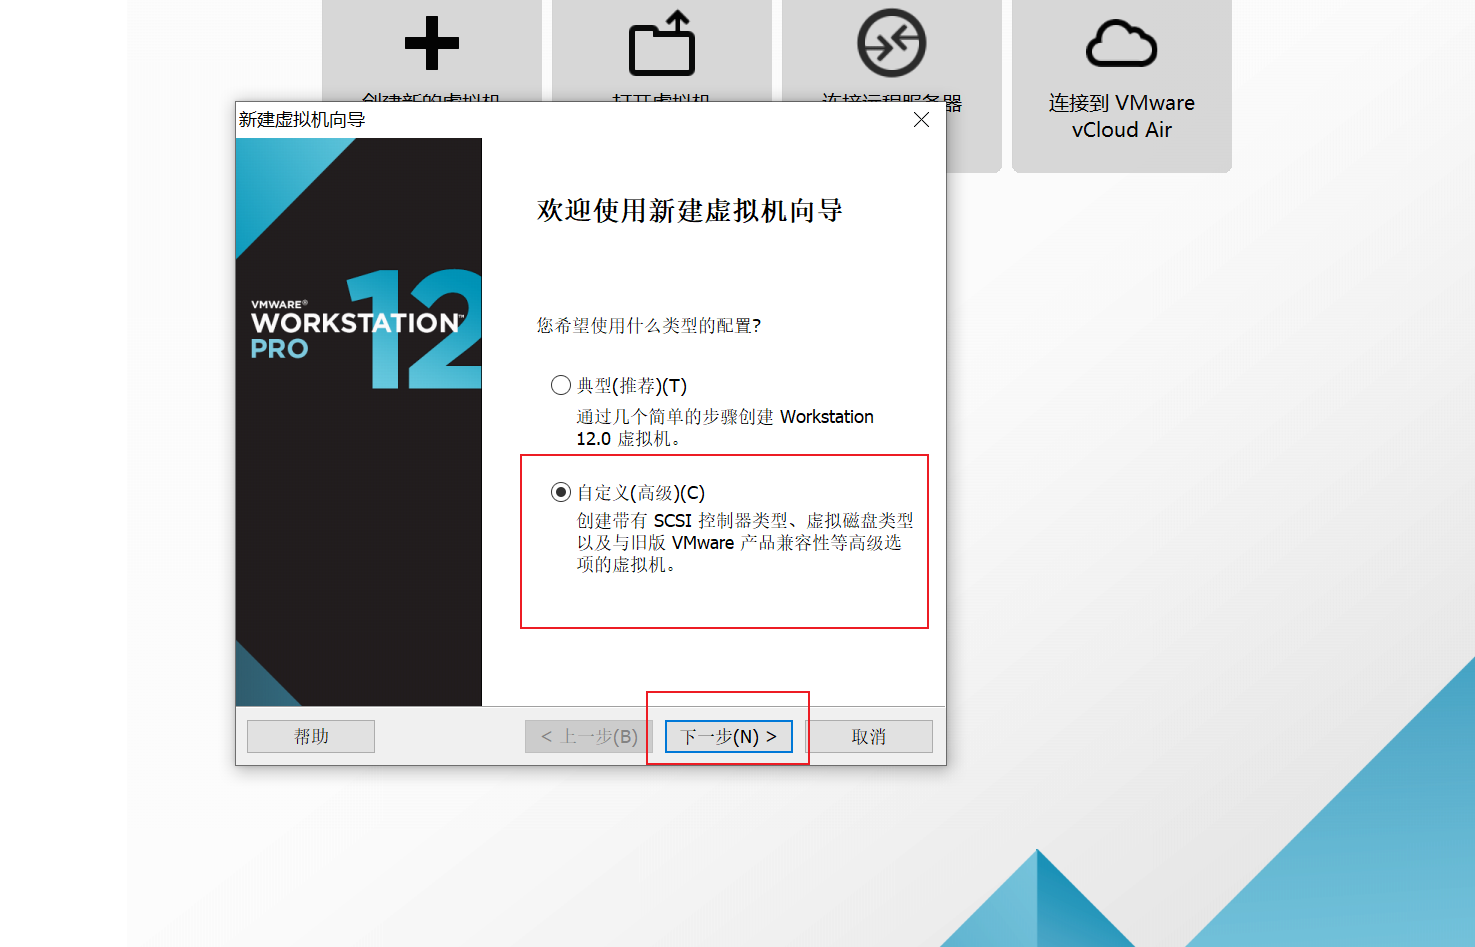Click the 取消 cancel button
Image resolution: width=1475 pixels, height=947 pixels.
tap(869, 737)
